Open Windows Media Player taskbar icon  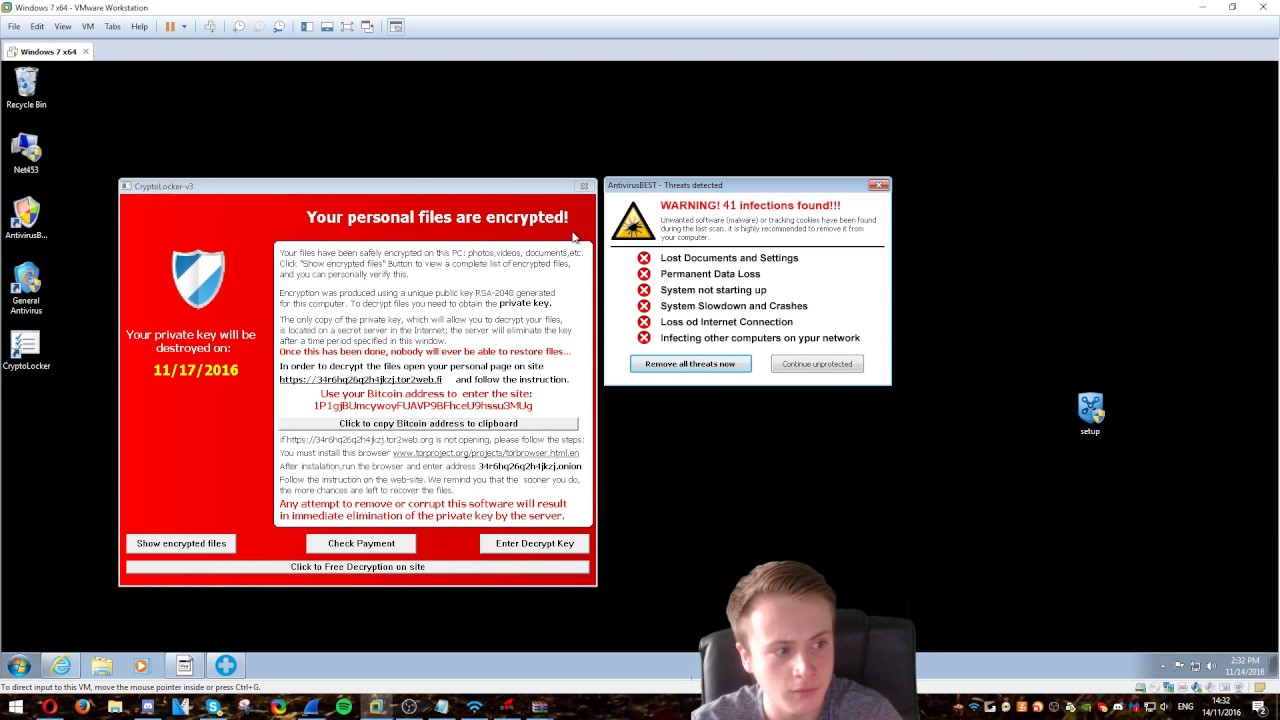pyautogui.click(x=141, y=666)
